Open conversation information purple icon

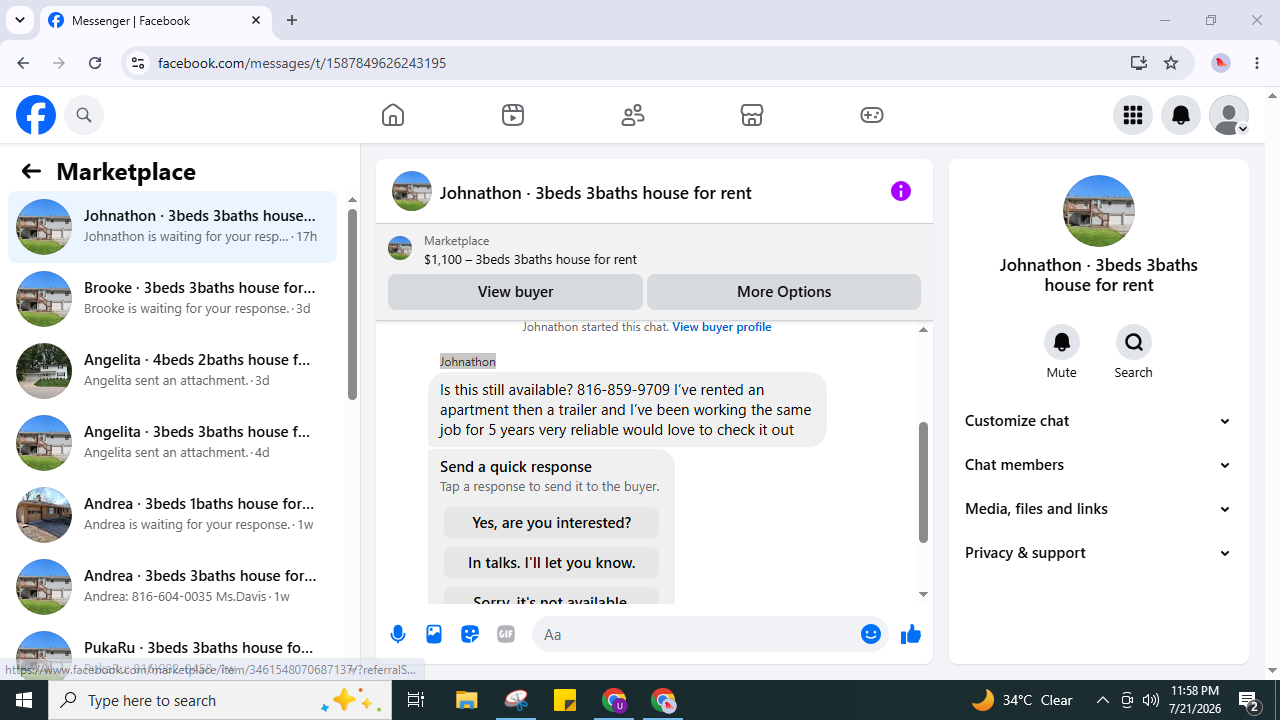tap(901, 191)
